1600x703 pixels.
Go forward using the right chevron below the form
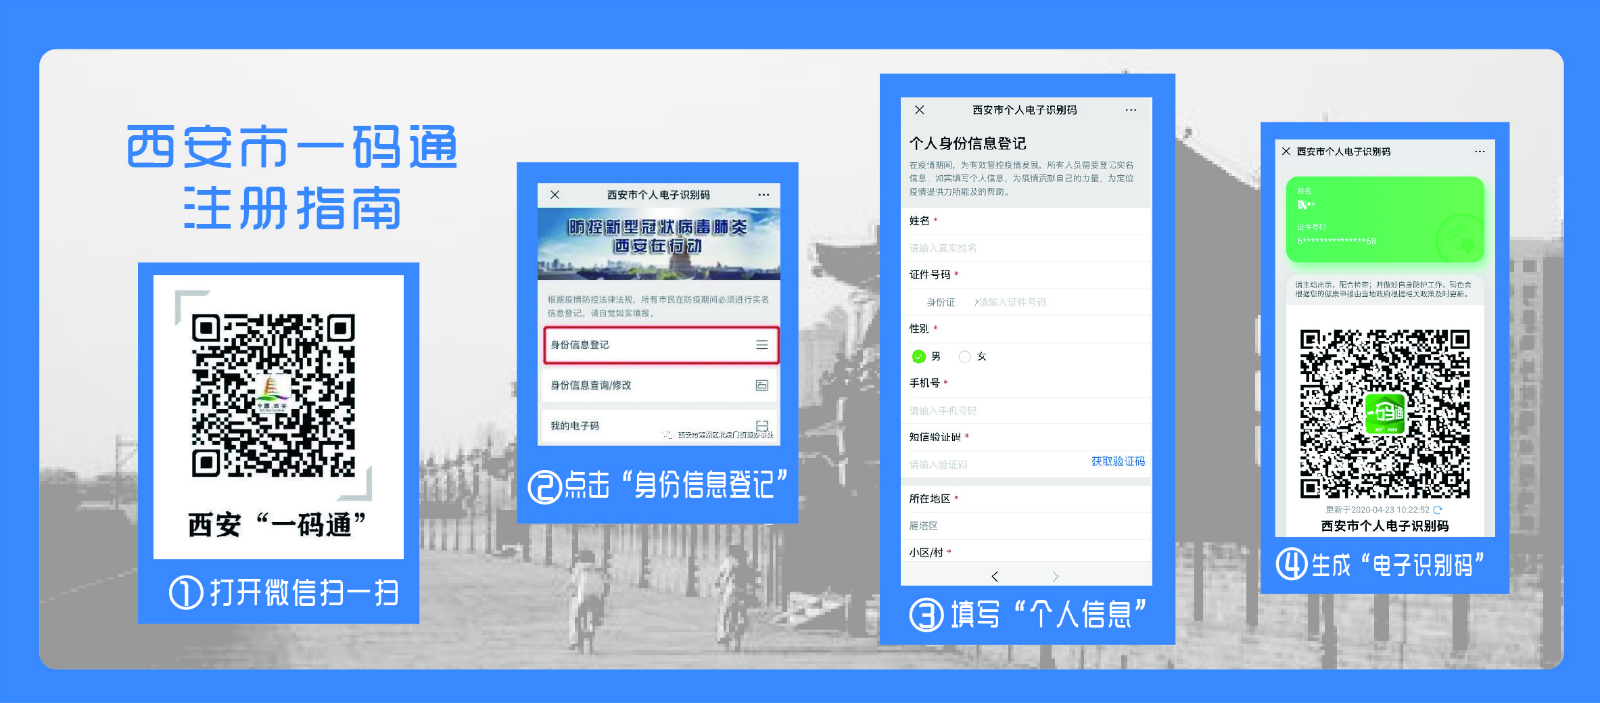[x=1056, y=576]
